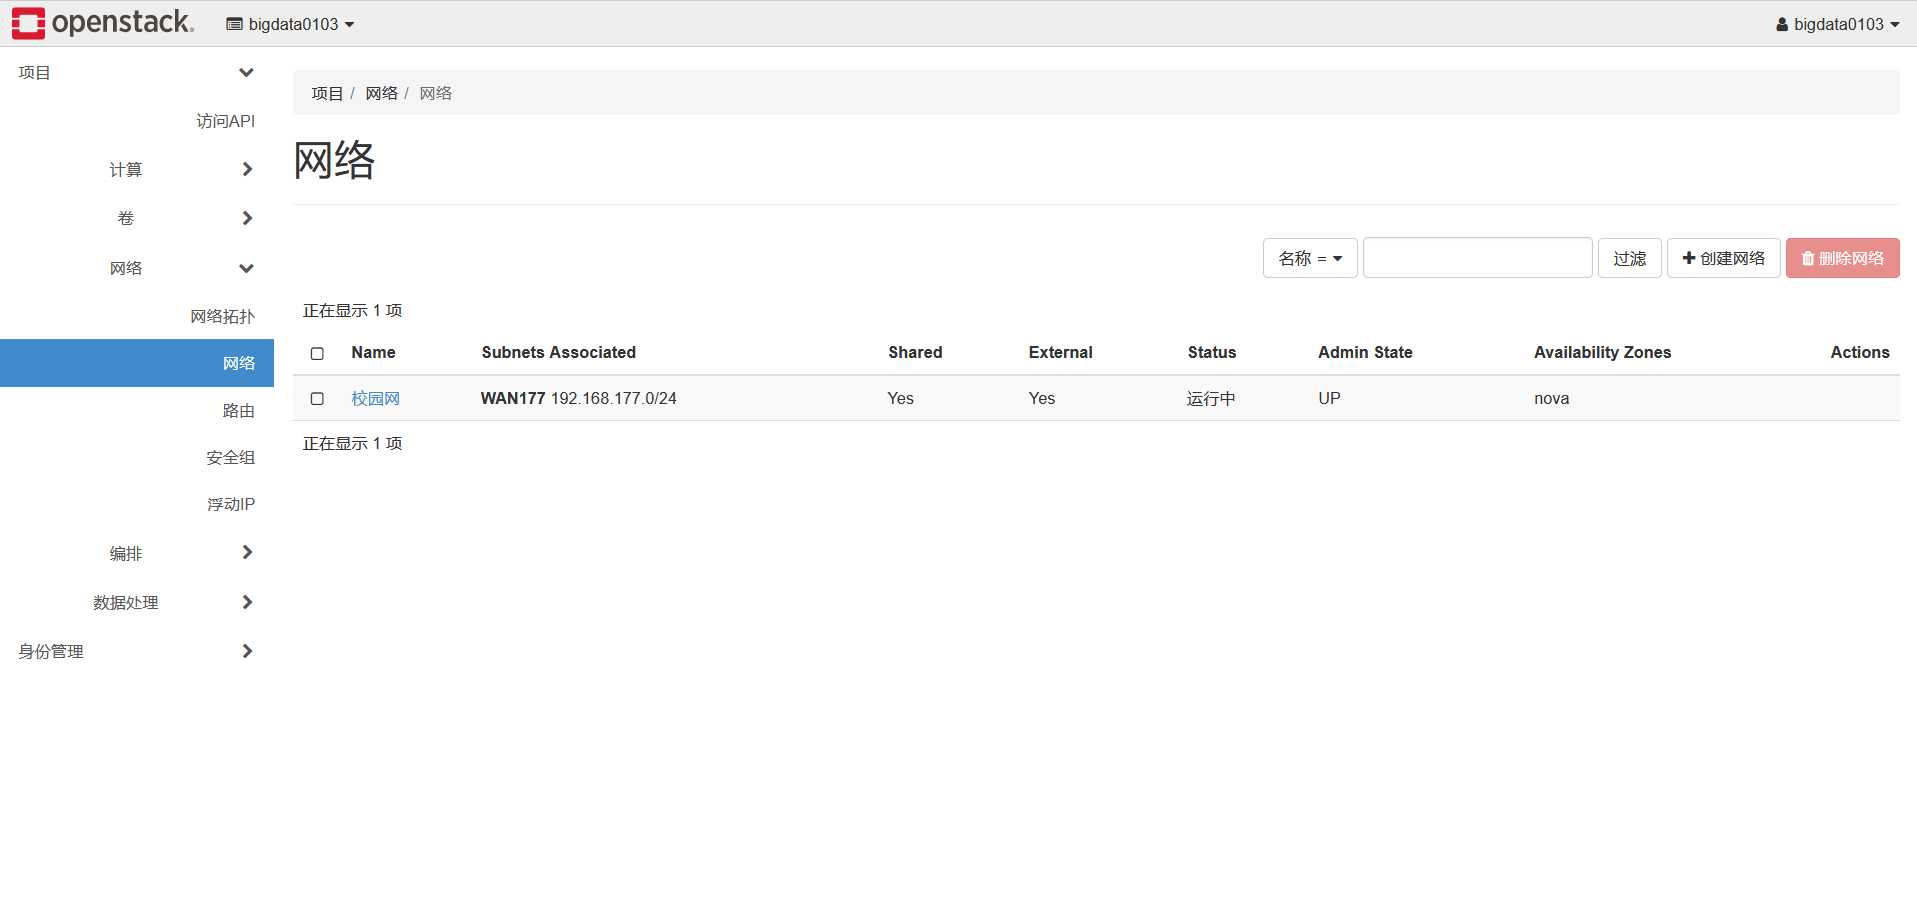Expand the 数据处理 section chevron
This screenshot has height=924, width=1917.
coord(247,602)
